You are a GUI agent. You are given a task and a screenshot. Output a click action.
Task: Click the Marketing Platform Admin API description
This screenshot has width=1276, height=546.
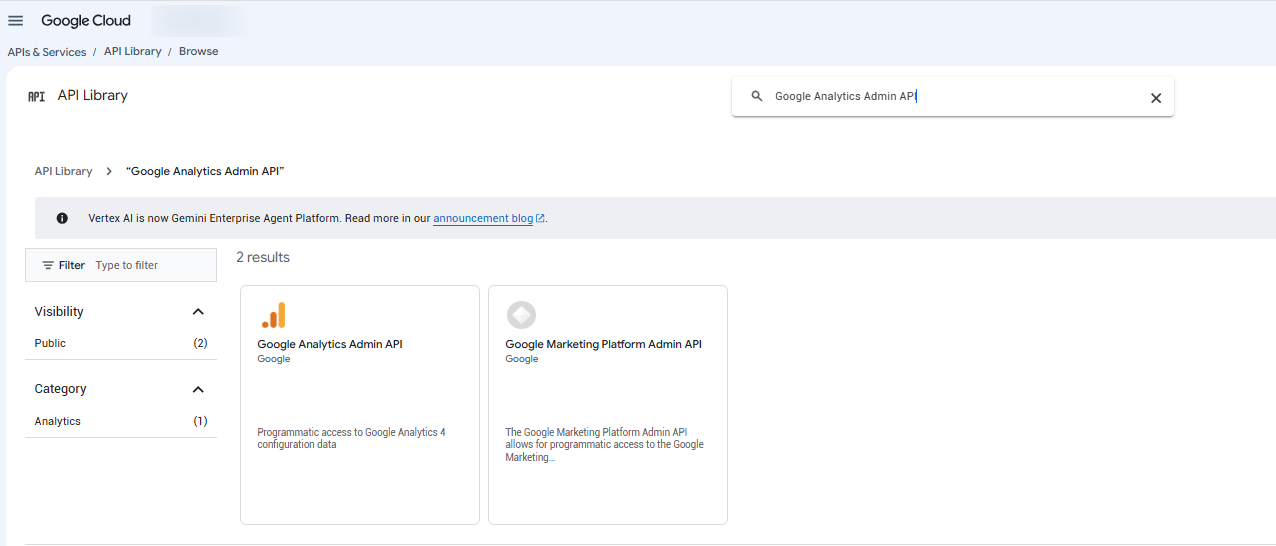point(605,445)
